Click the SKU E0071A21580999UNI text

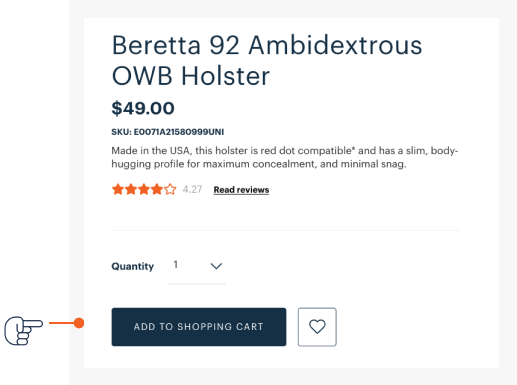pyautogui.click(x=168, y=132)
